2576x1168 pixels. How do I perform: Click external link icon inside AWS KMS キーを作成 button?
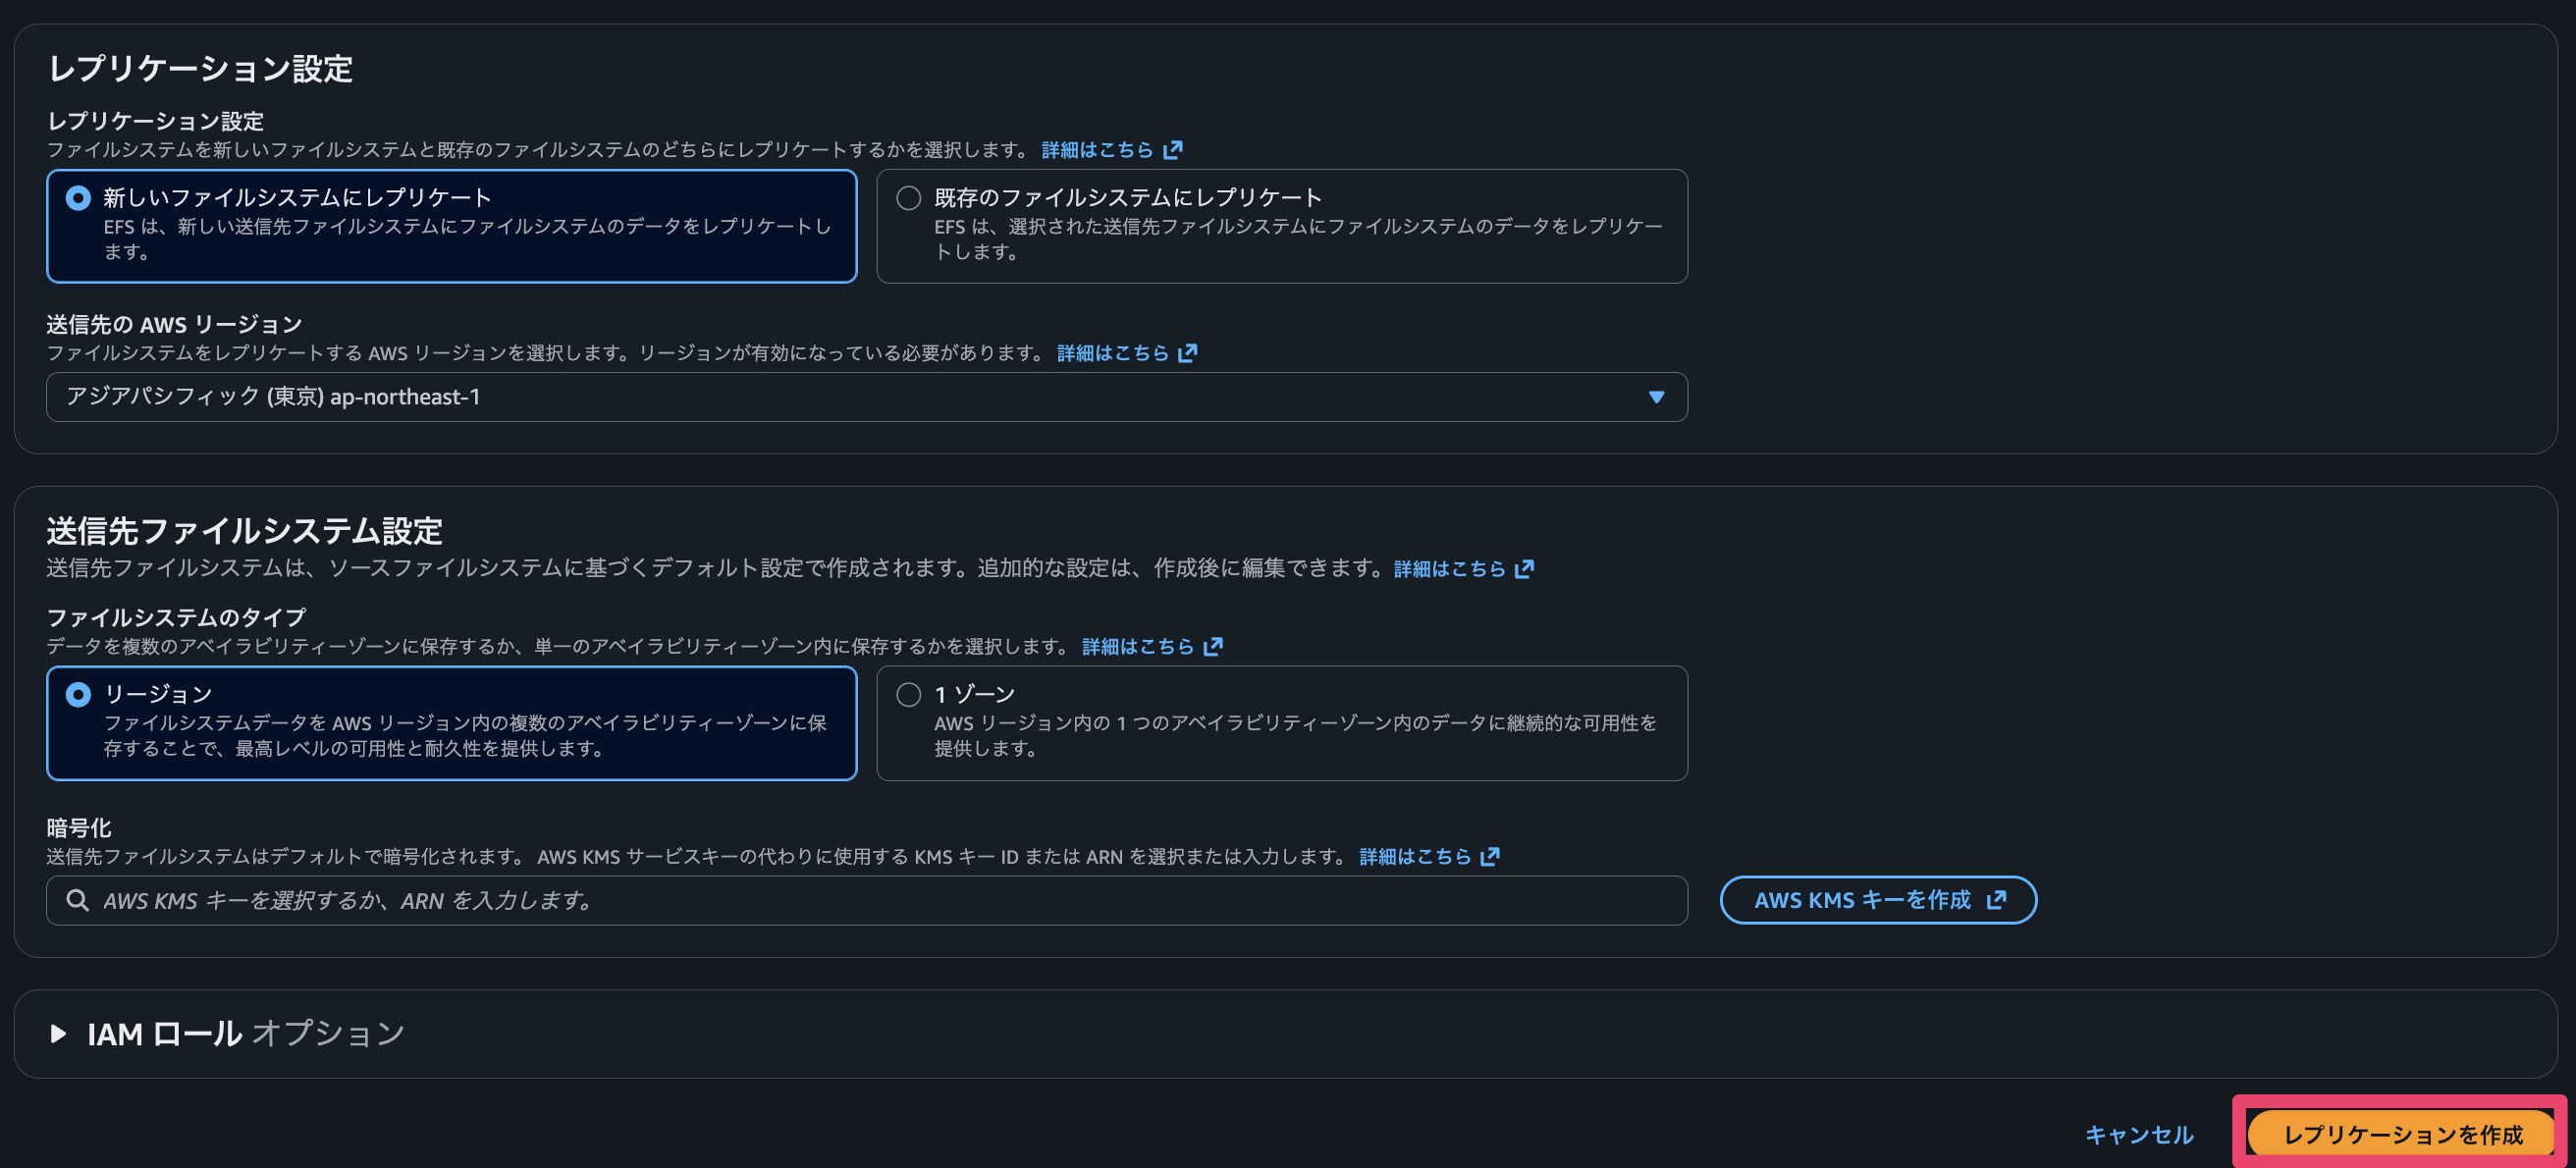click(1996, 899)
